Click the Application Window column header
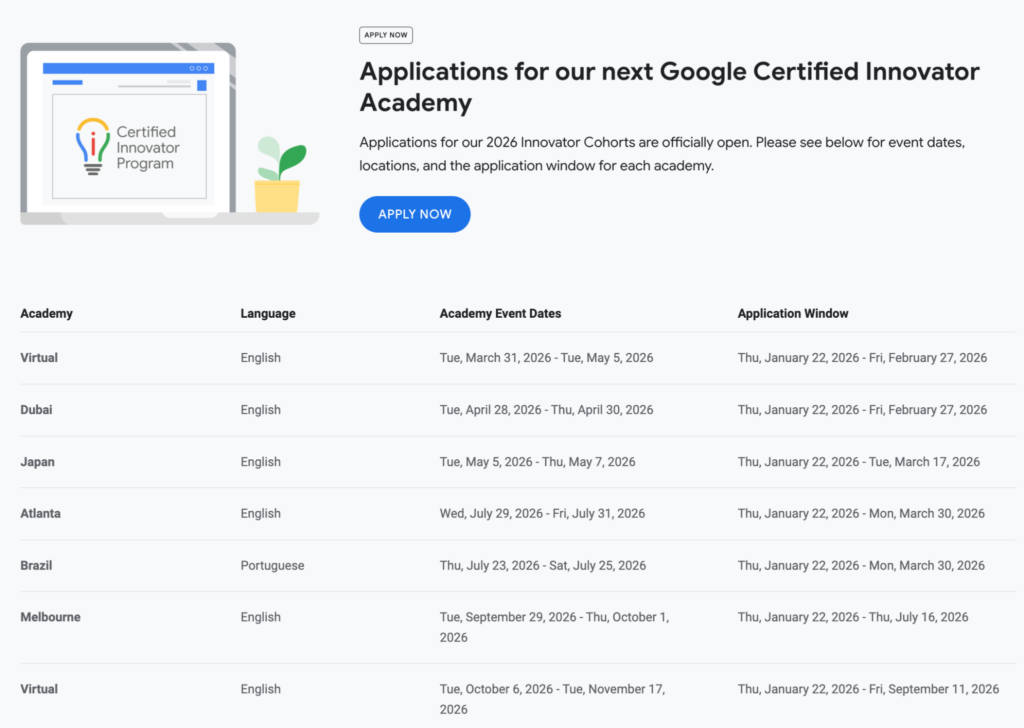 coord(793,313)
